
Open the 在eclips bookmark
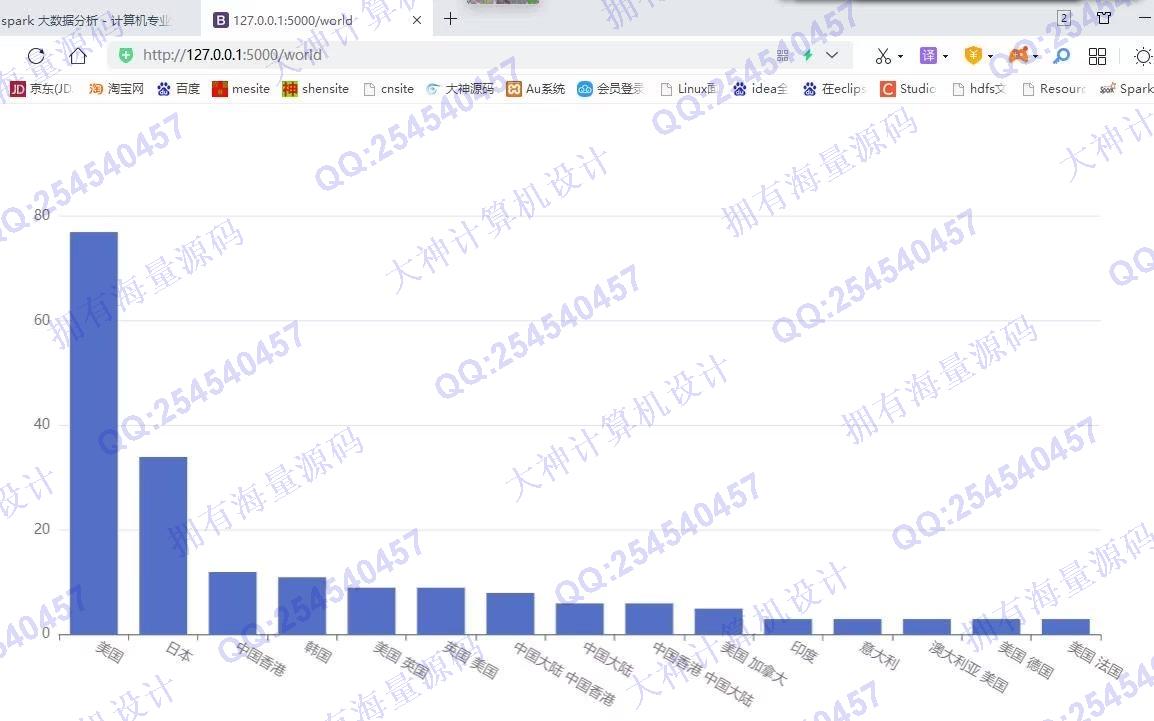click(x=834, y=89)
